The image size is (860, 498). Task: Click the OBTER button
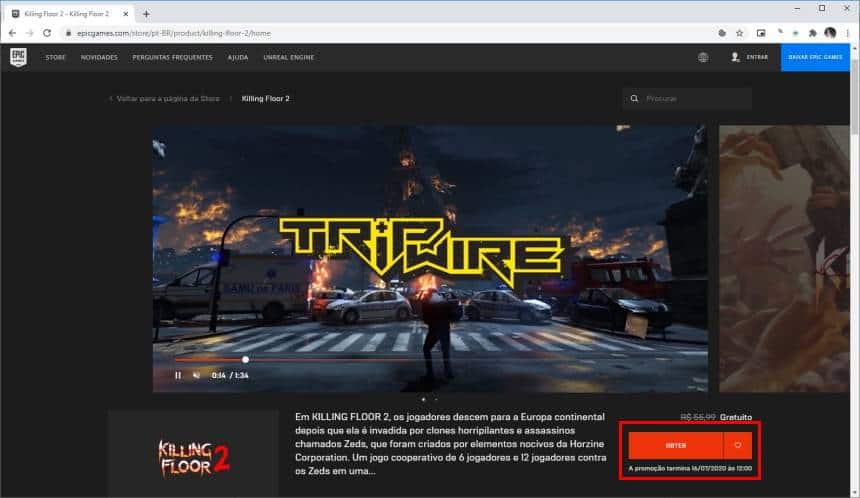point(676,445)
